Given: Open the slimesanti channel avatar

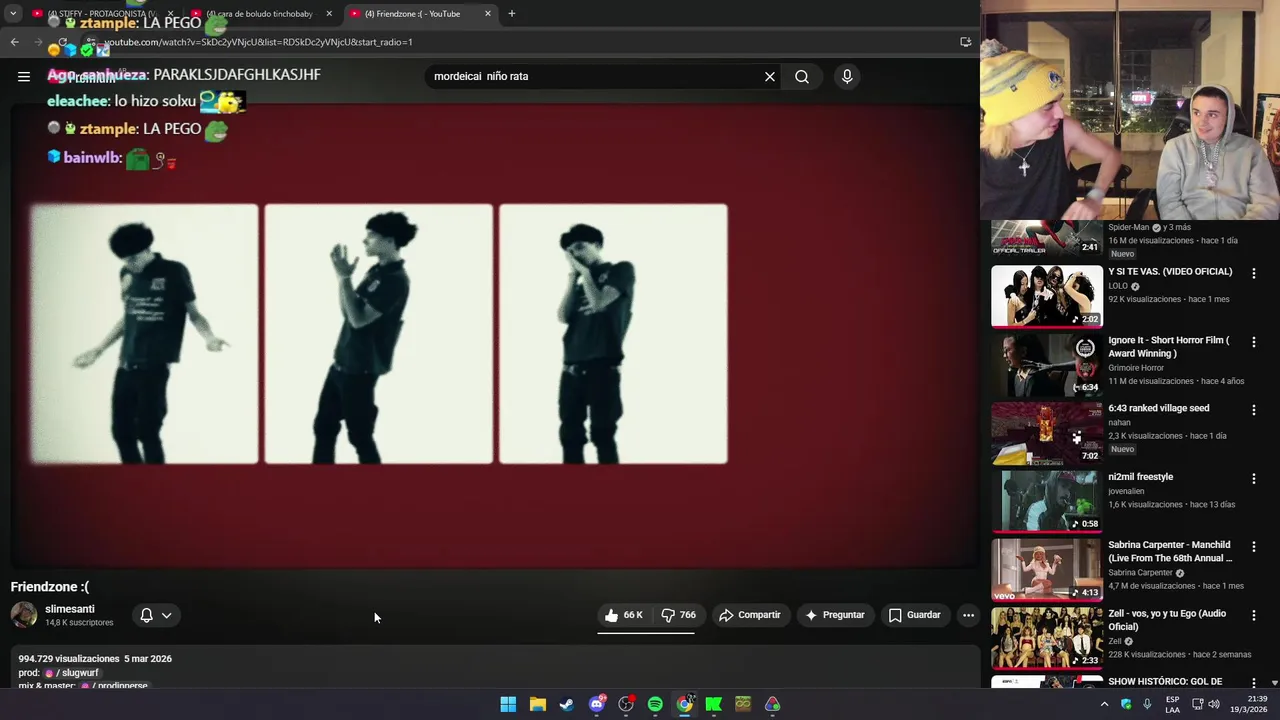Looking at the screenshot, I should (24, 615).
